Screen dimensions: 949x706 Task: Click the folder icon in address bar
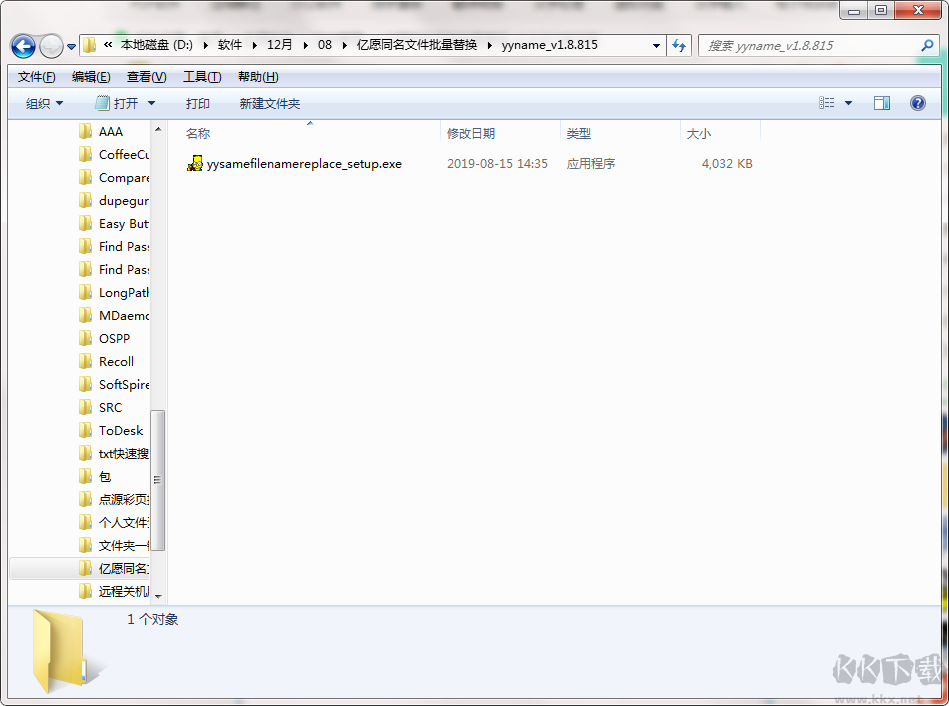pyautogui.click(x=90, y=45)
